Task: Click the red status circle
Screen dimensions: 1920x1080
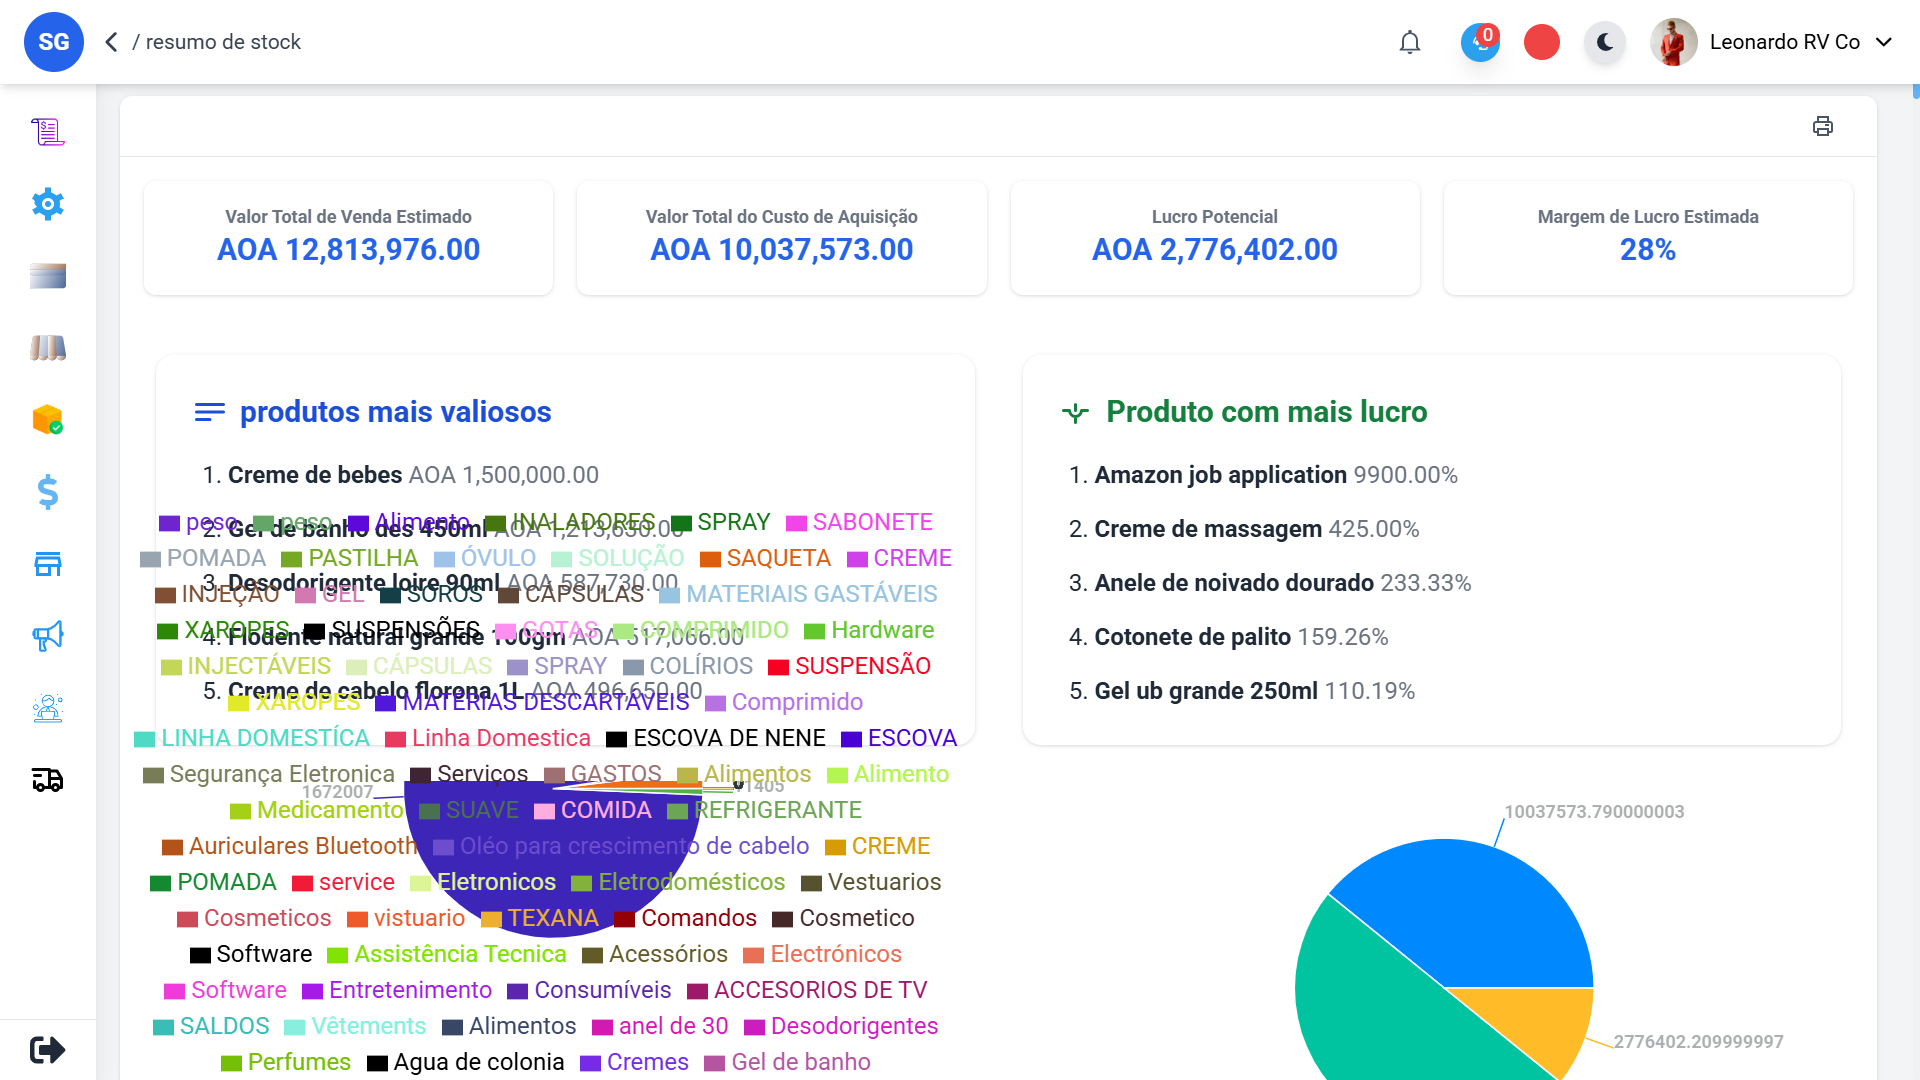Action: pos(1542,42)
